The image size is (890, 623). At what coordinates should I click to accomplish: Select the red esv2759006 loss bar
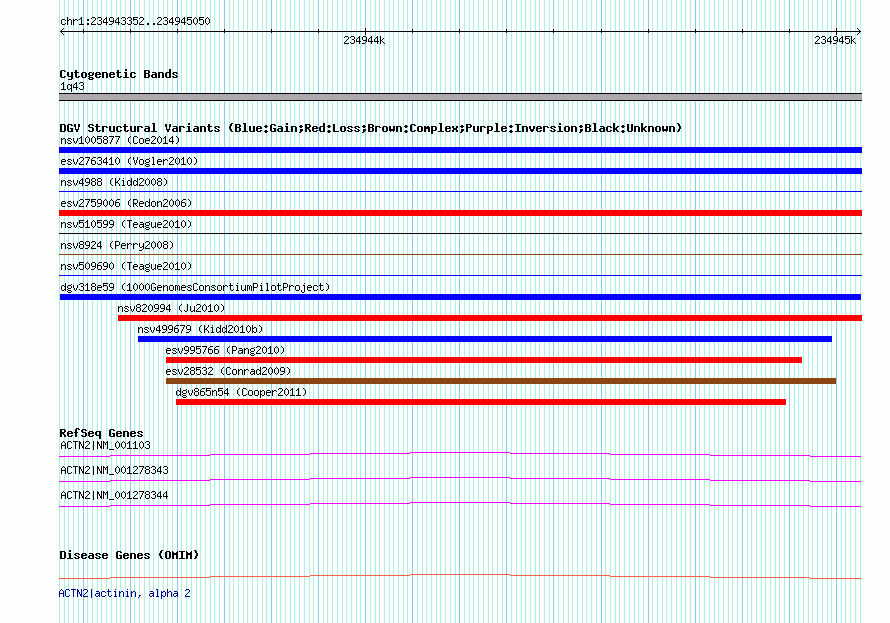(x=460, y=213)
